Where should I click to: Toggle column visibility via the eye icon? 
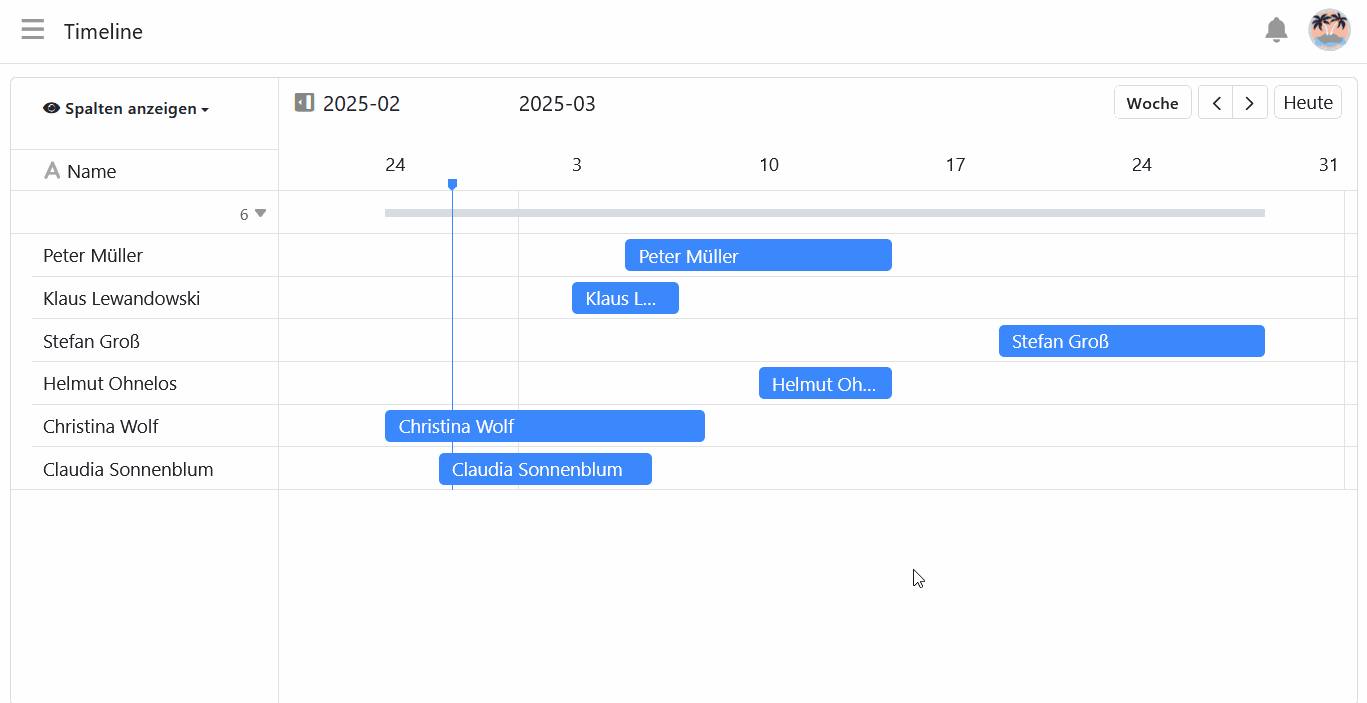[52, 109]
